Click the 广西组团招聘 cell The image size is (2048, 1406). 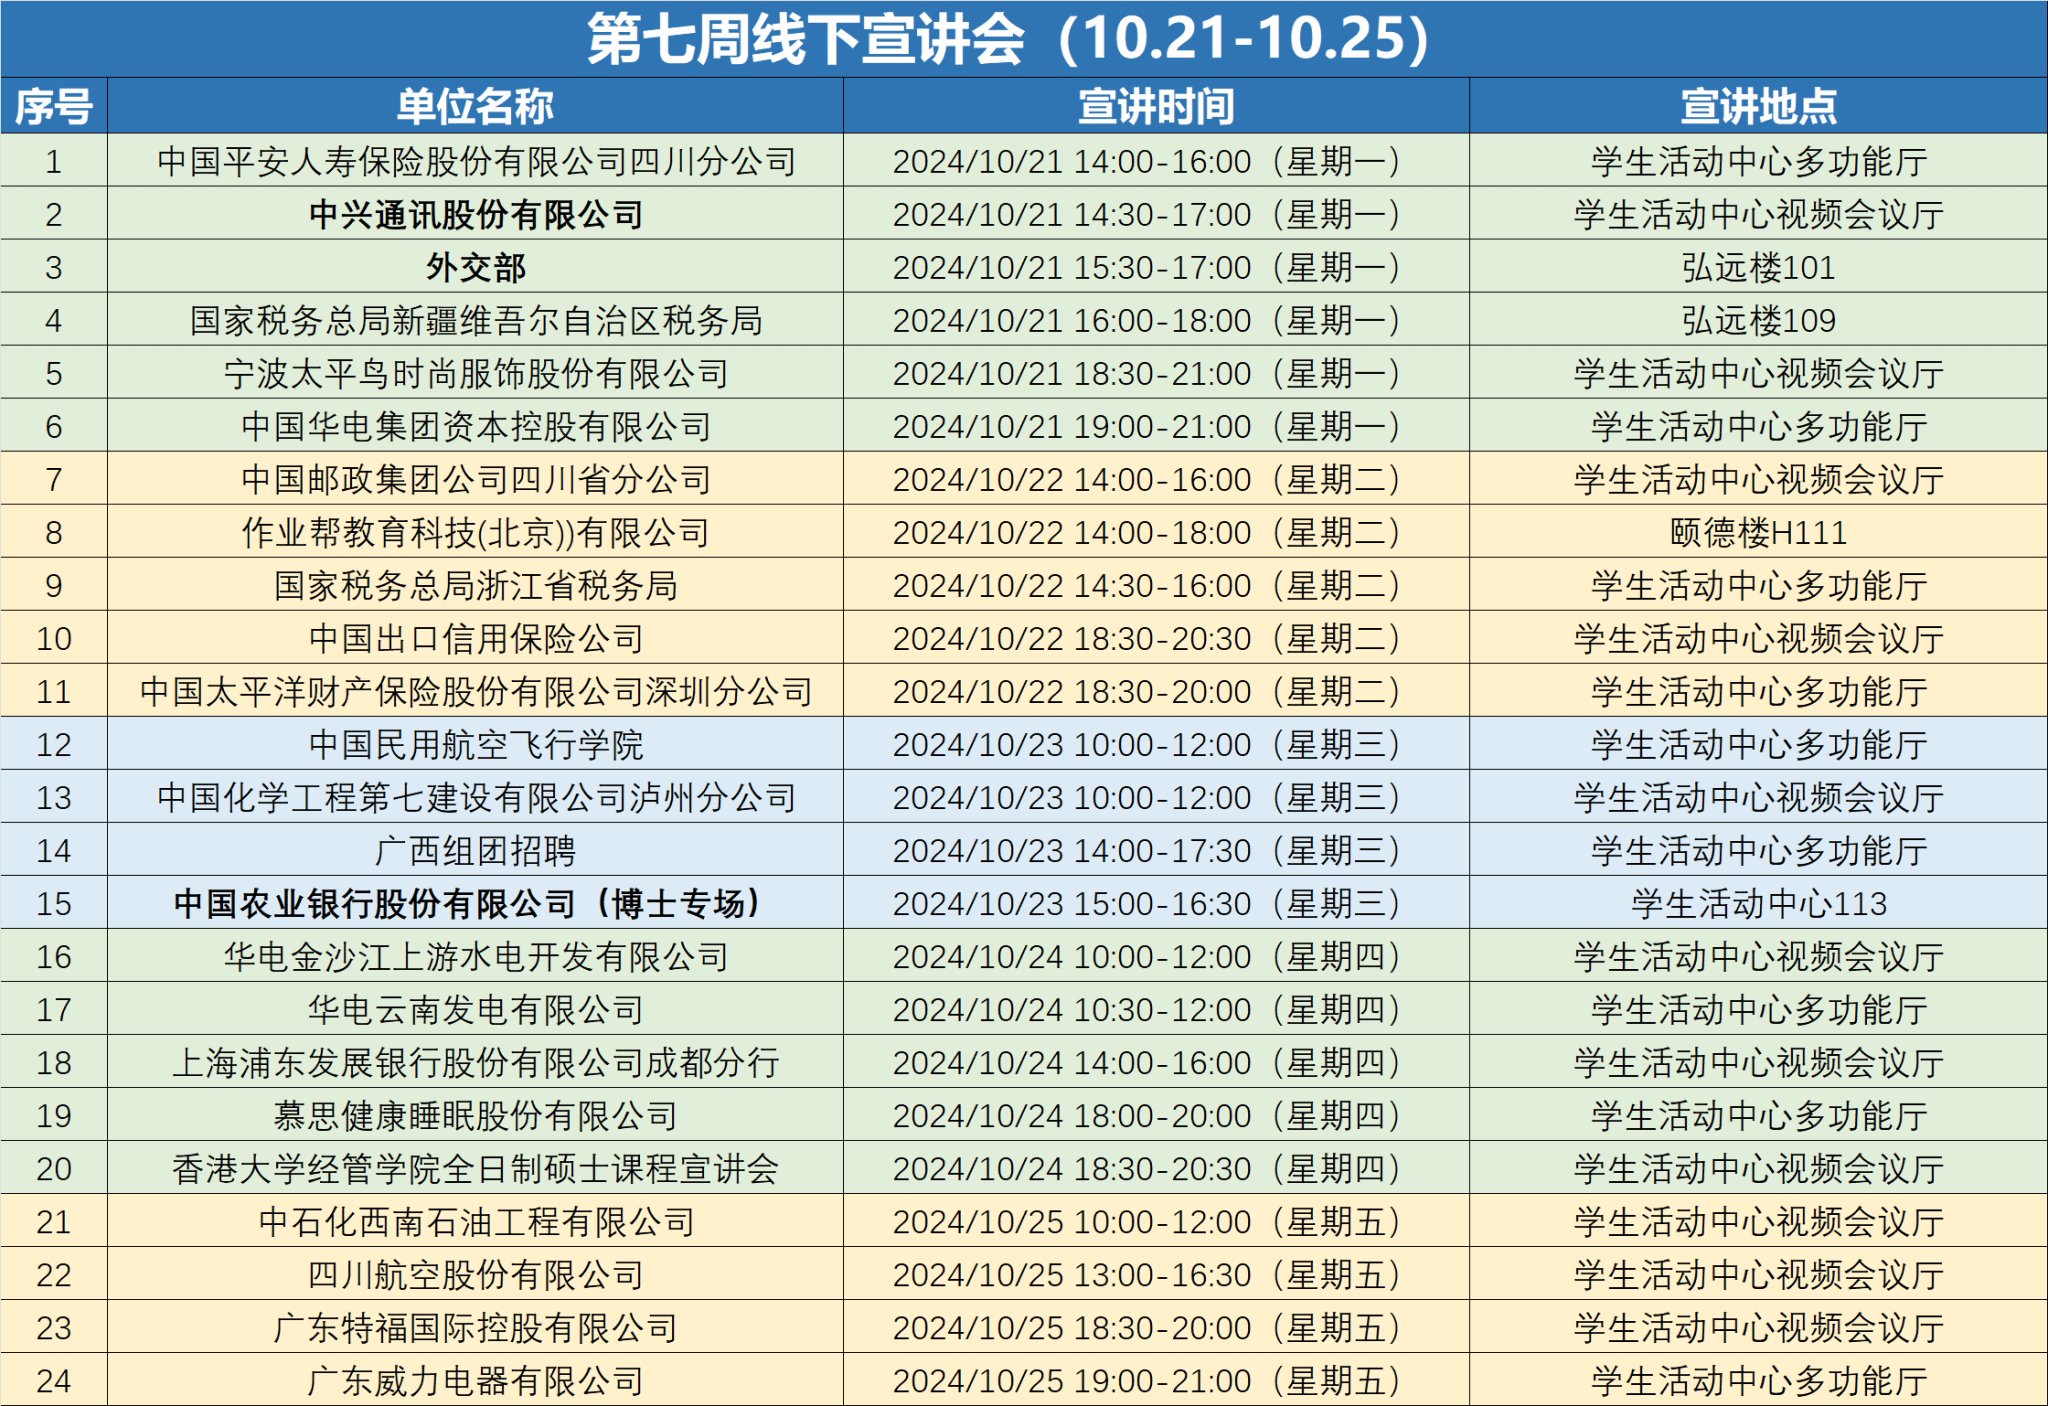pos(476,850)
